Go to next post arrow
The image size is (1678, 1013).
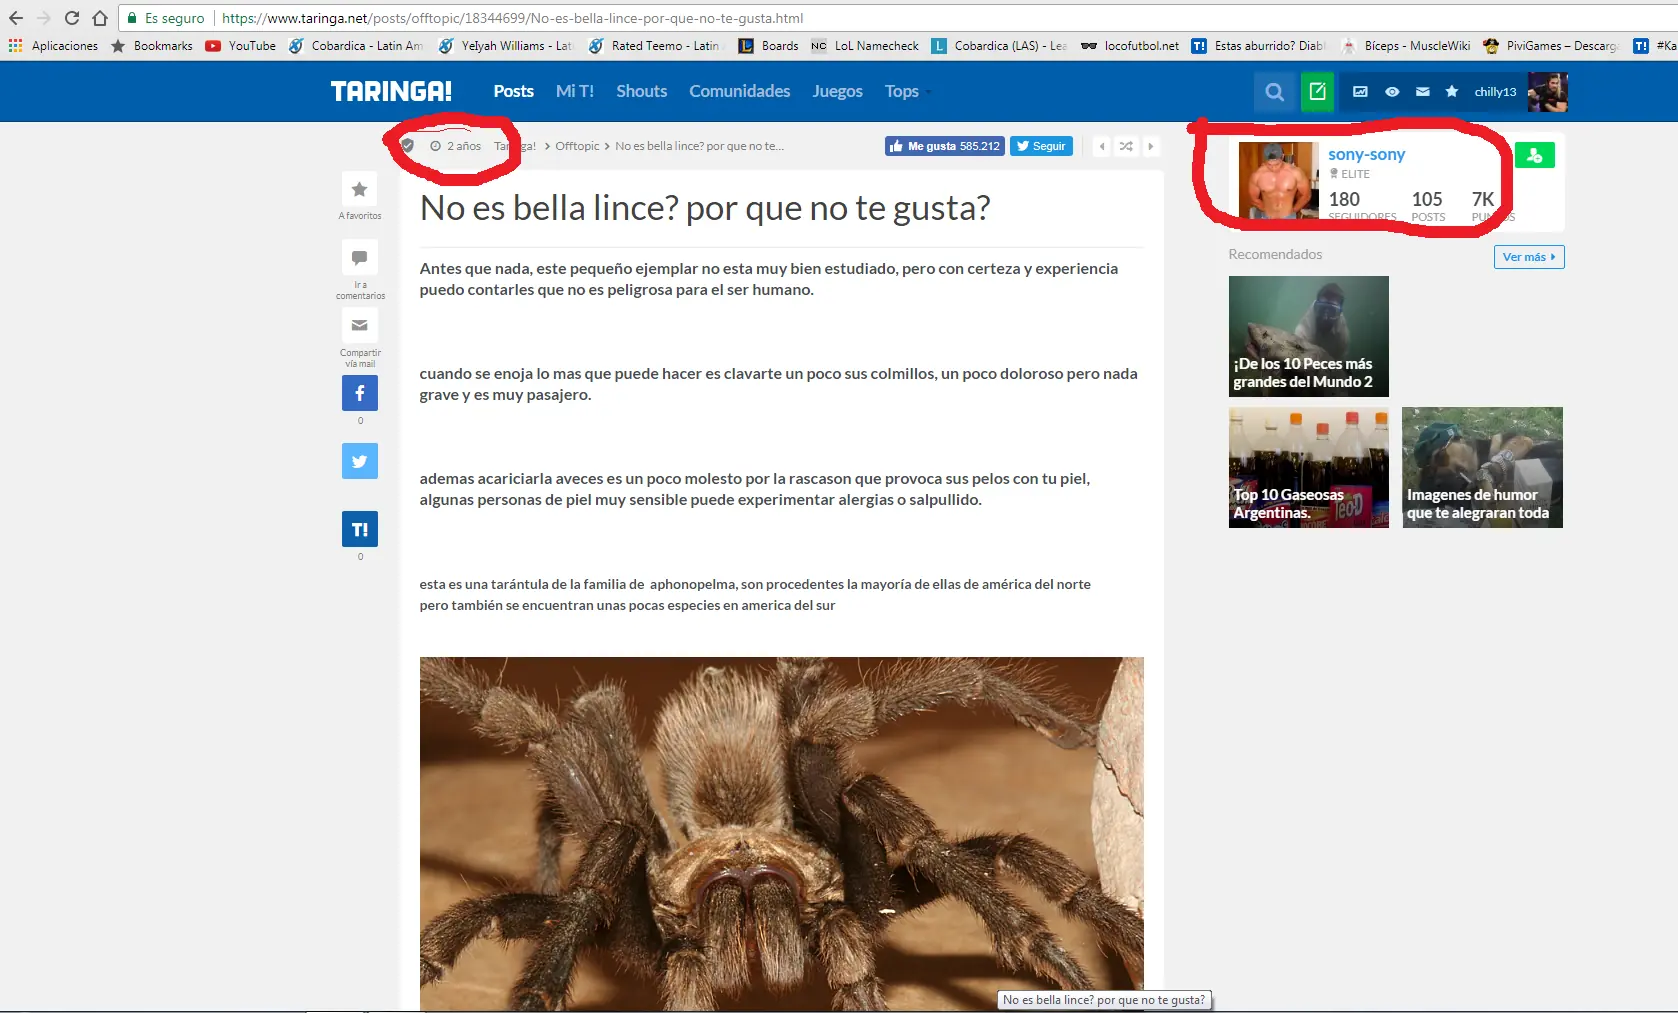[1150, 146]
